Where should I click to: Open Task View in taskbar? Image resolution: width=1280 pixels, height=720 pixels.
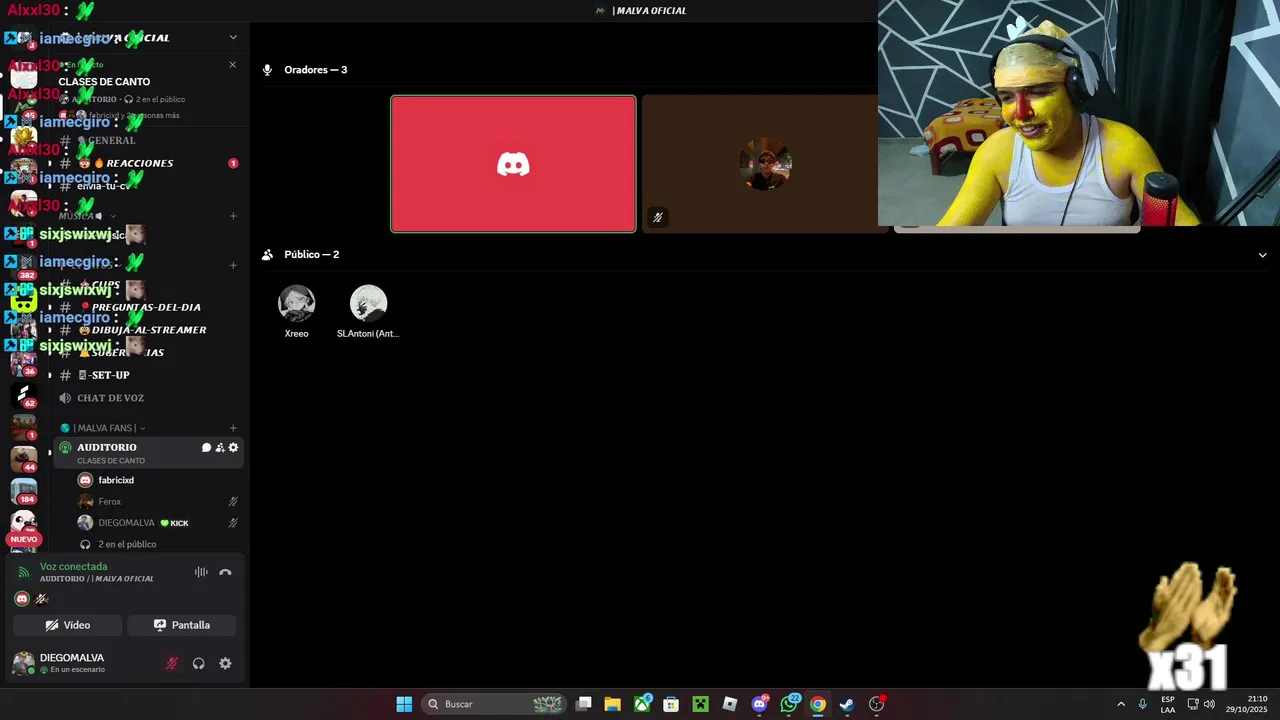(x=584, y=704)
